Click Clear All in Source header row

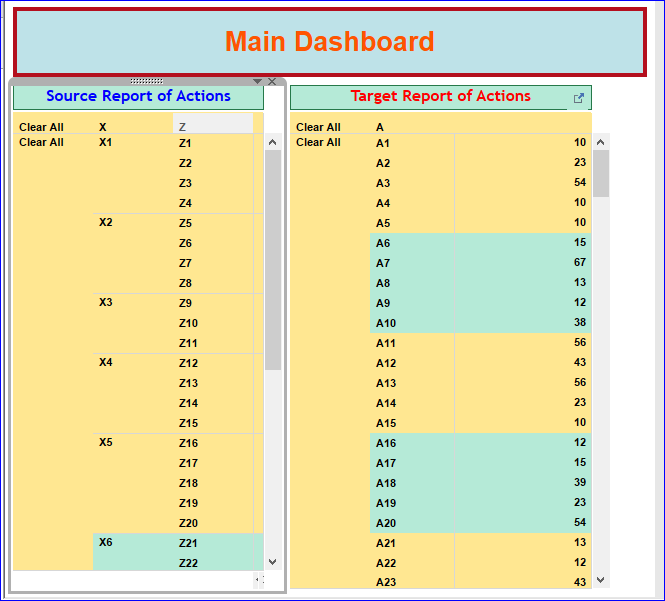tap(41, 127)
